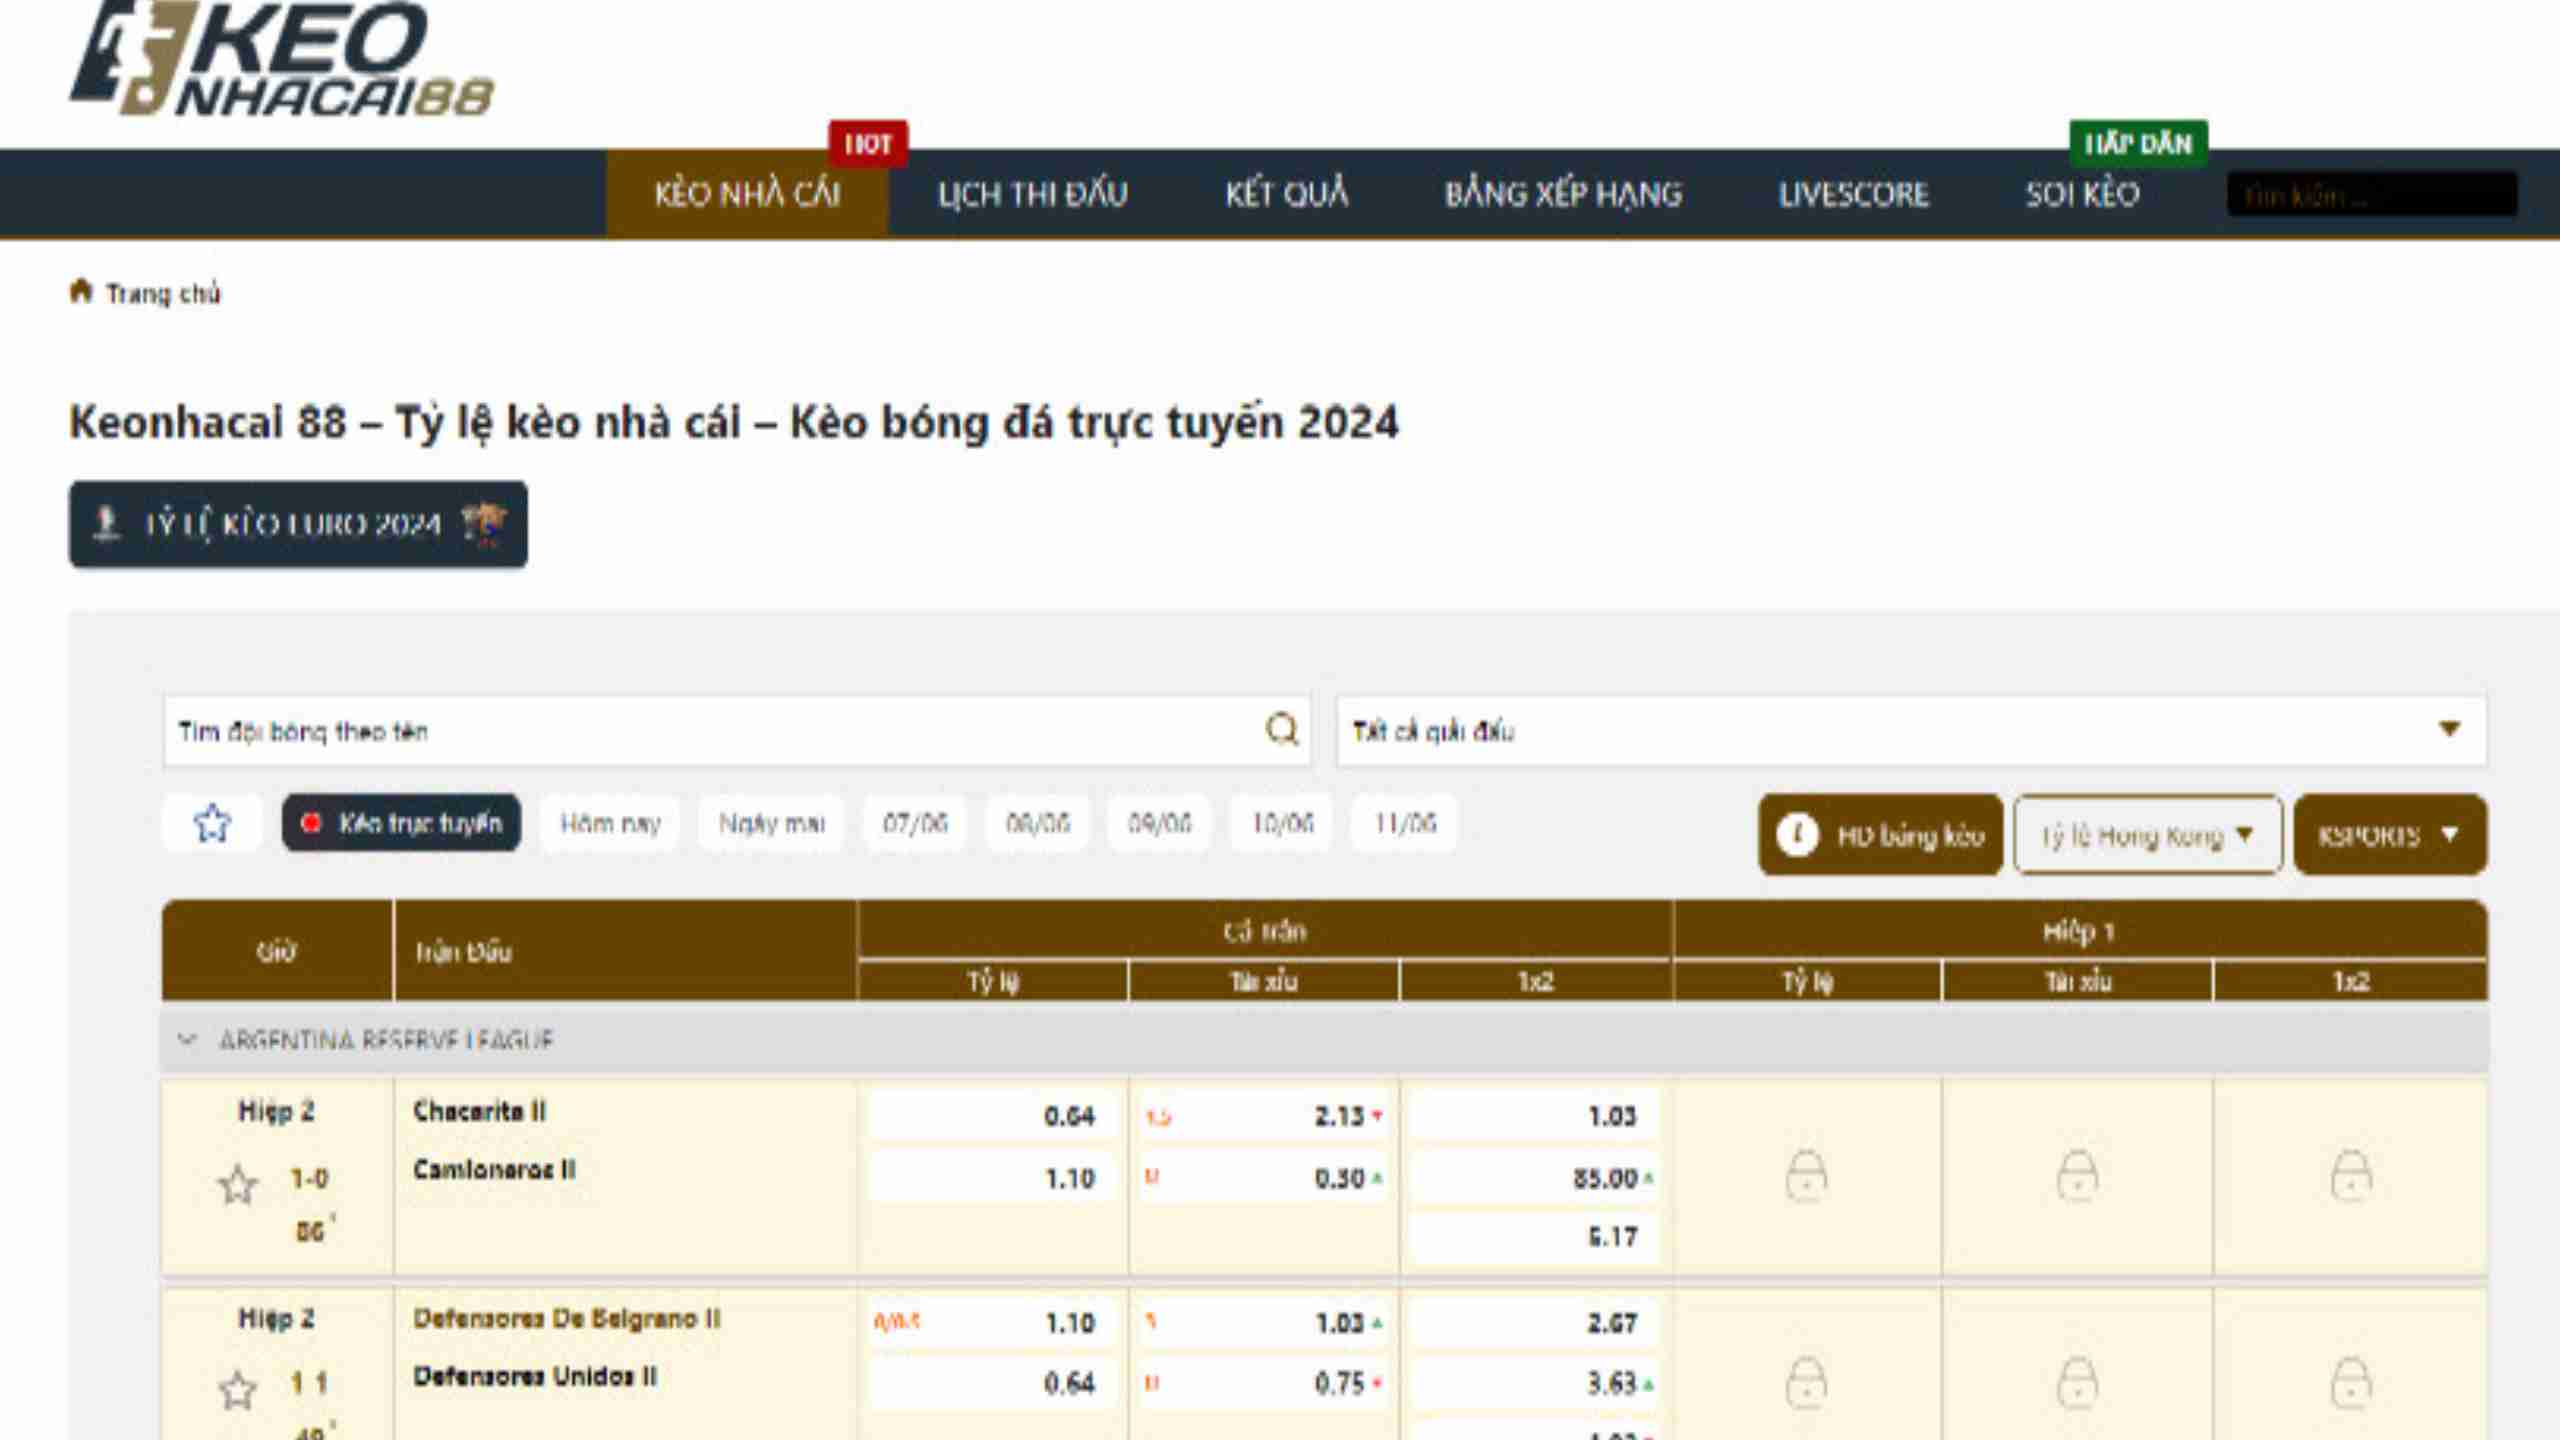Click the Giờ column header
The width and height of the screenshot is (2560, 1440).
click(x=277, y=951)
